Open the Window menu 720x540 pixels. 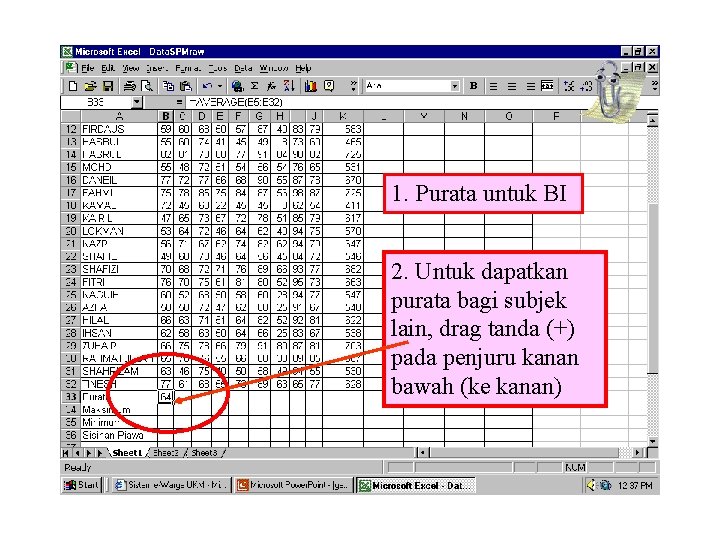[x=274, y=68]
